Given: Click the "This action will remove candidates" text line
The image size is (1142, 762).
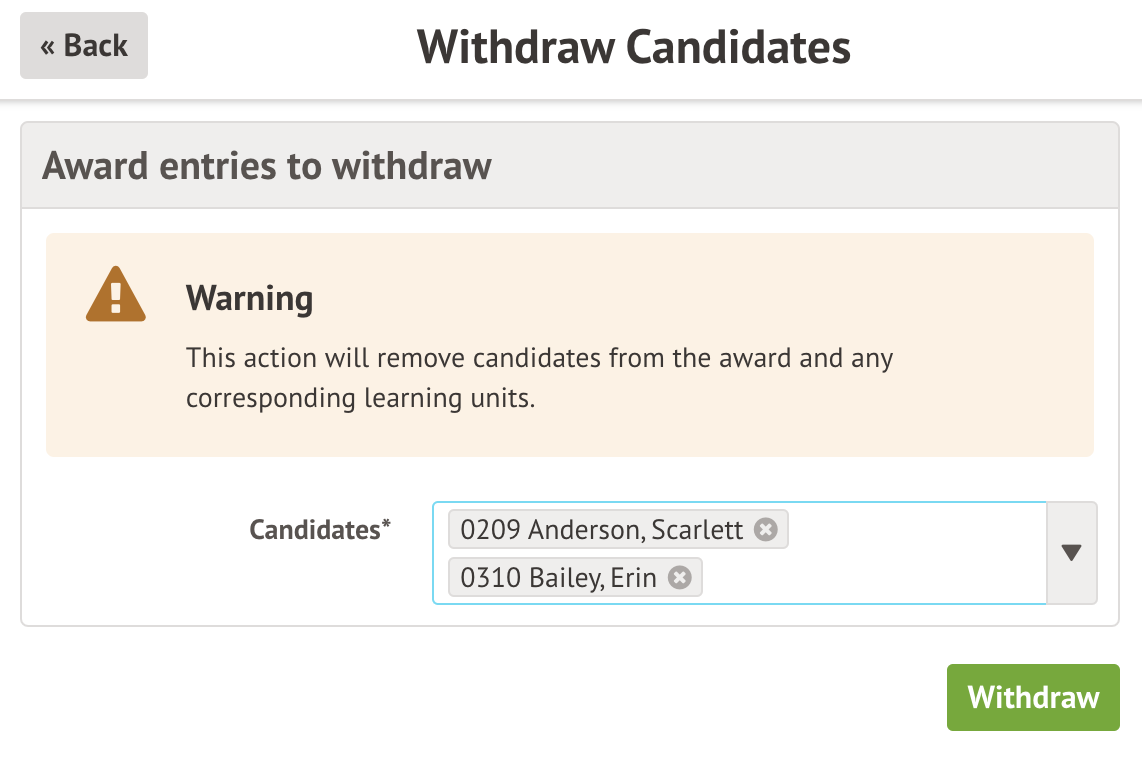Looking at the screenshot, I should [540, 358].
